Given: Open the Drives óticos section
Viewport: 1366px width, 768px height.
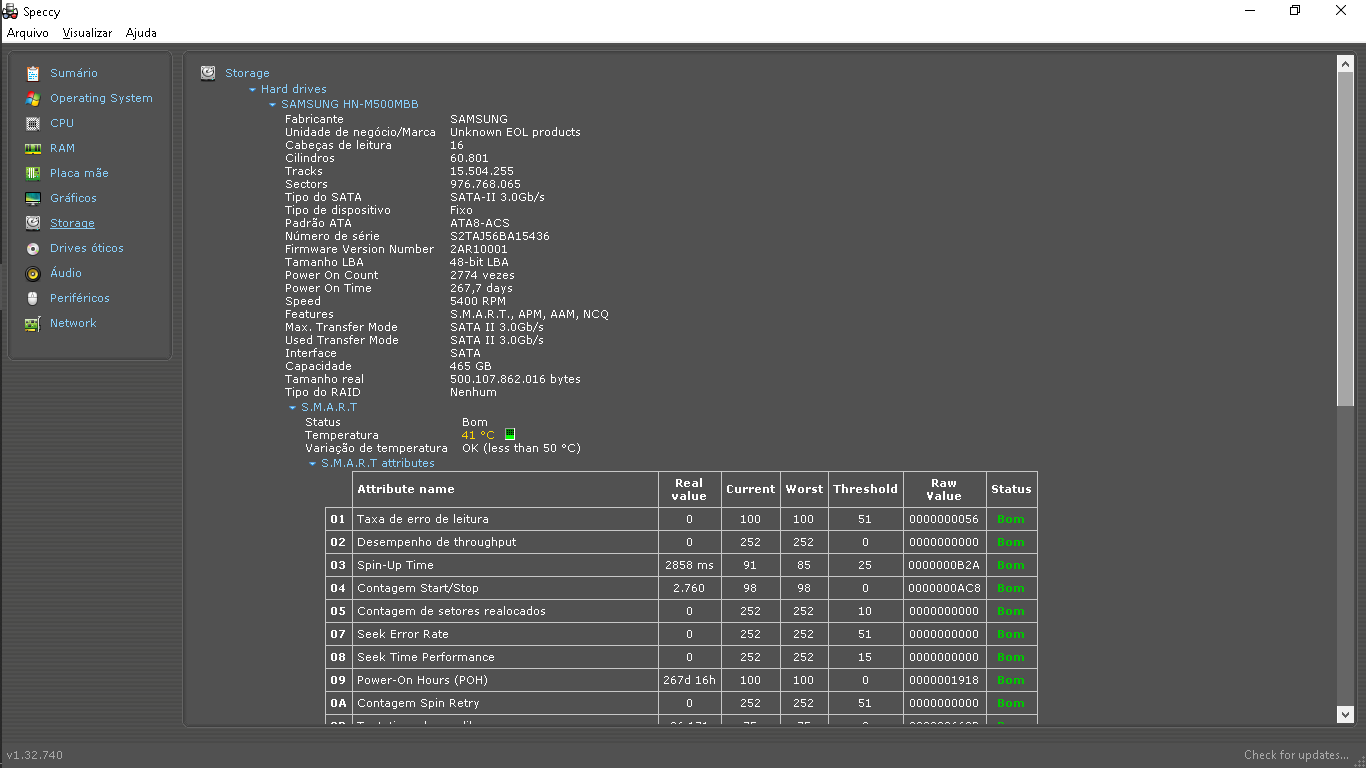Looking at the screenshot, I should [x=87, y=248].
